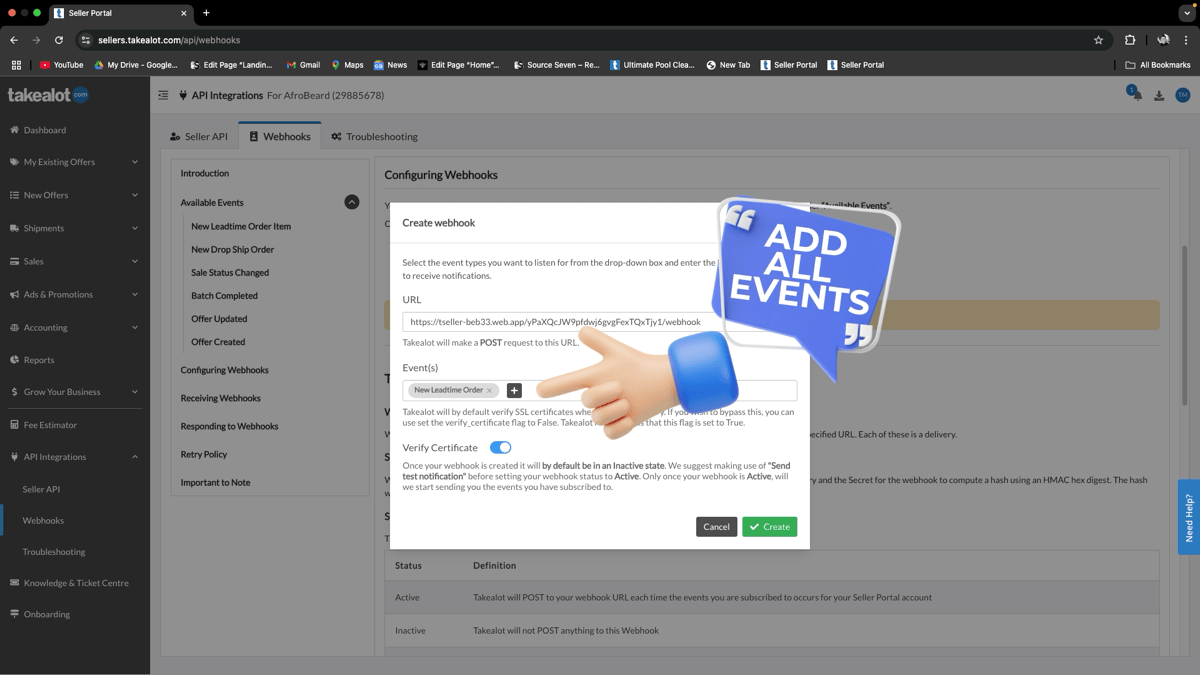
Task: Click the takealot logo
Action: [48, 95]
